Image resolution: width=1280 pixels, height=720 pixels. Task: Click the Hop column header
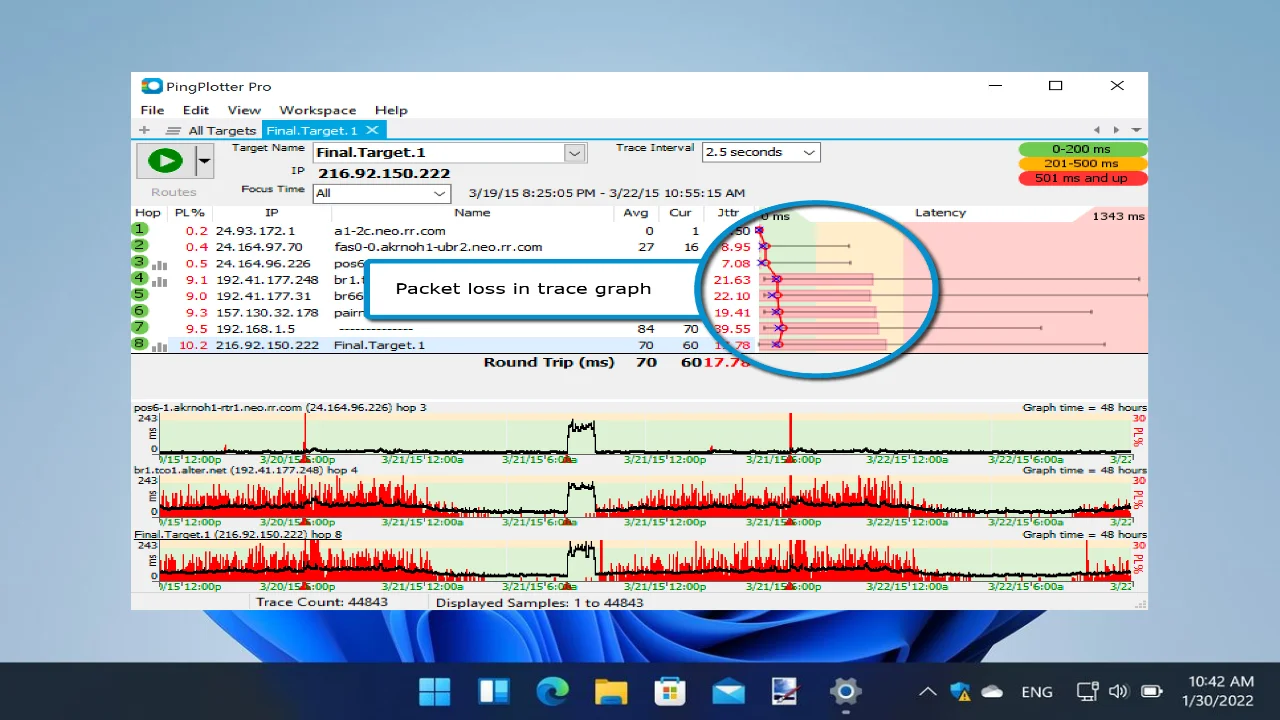tap(148, 213)
